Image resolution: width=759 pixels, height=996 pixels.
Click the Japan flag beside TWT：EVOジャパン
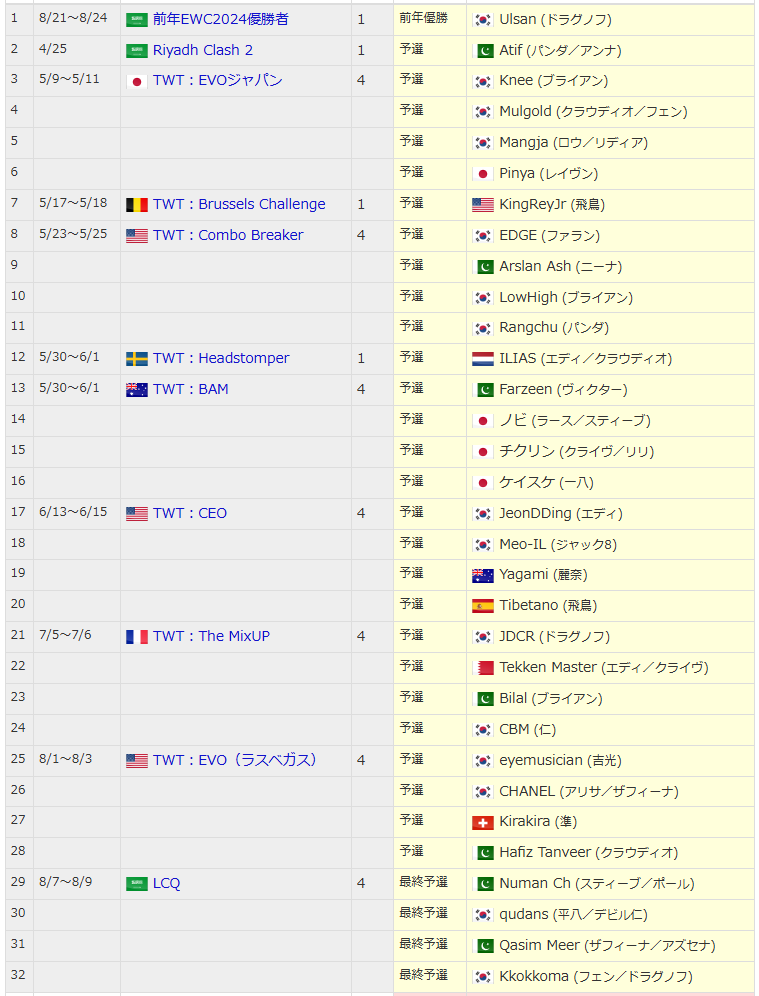click(x=137, y=81)
